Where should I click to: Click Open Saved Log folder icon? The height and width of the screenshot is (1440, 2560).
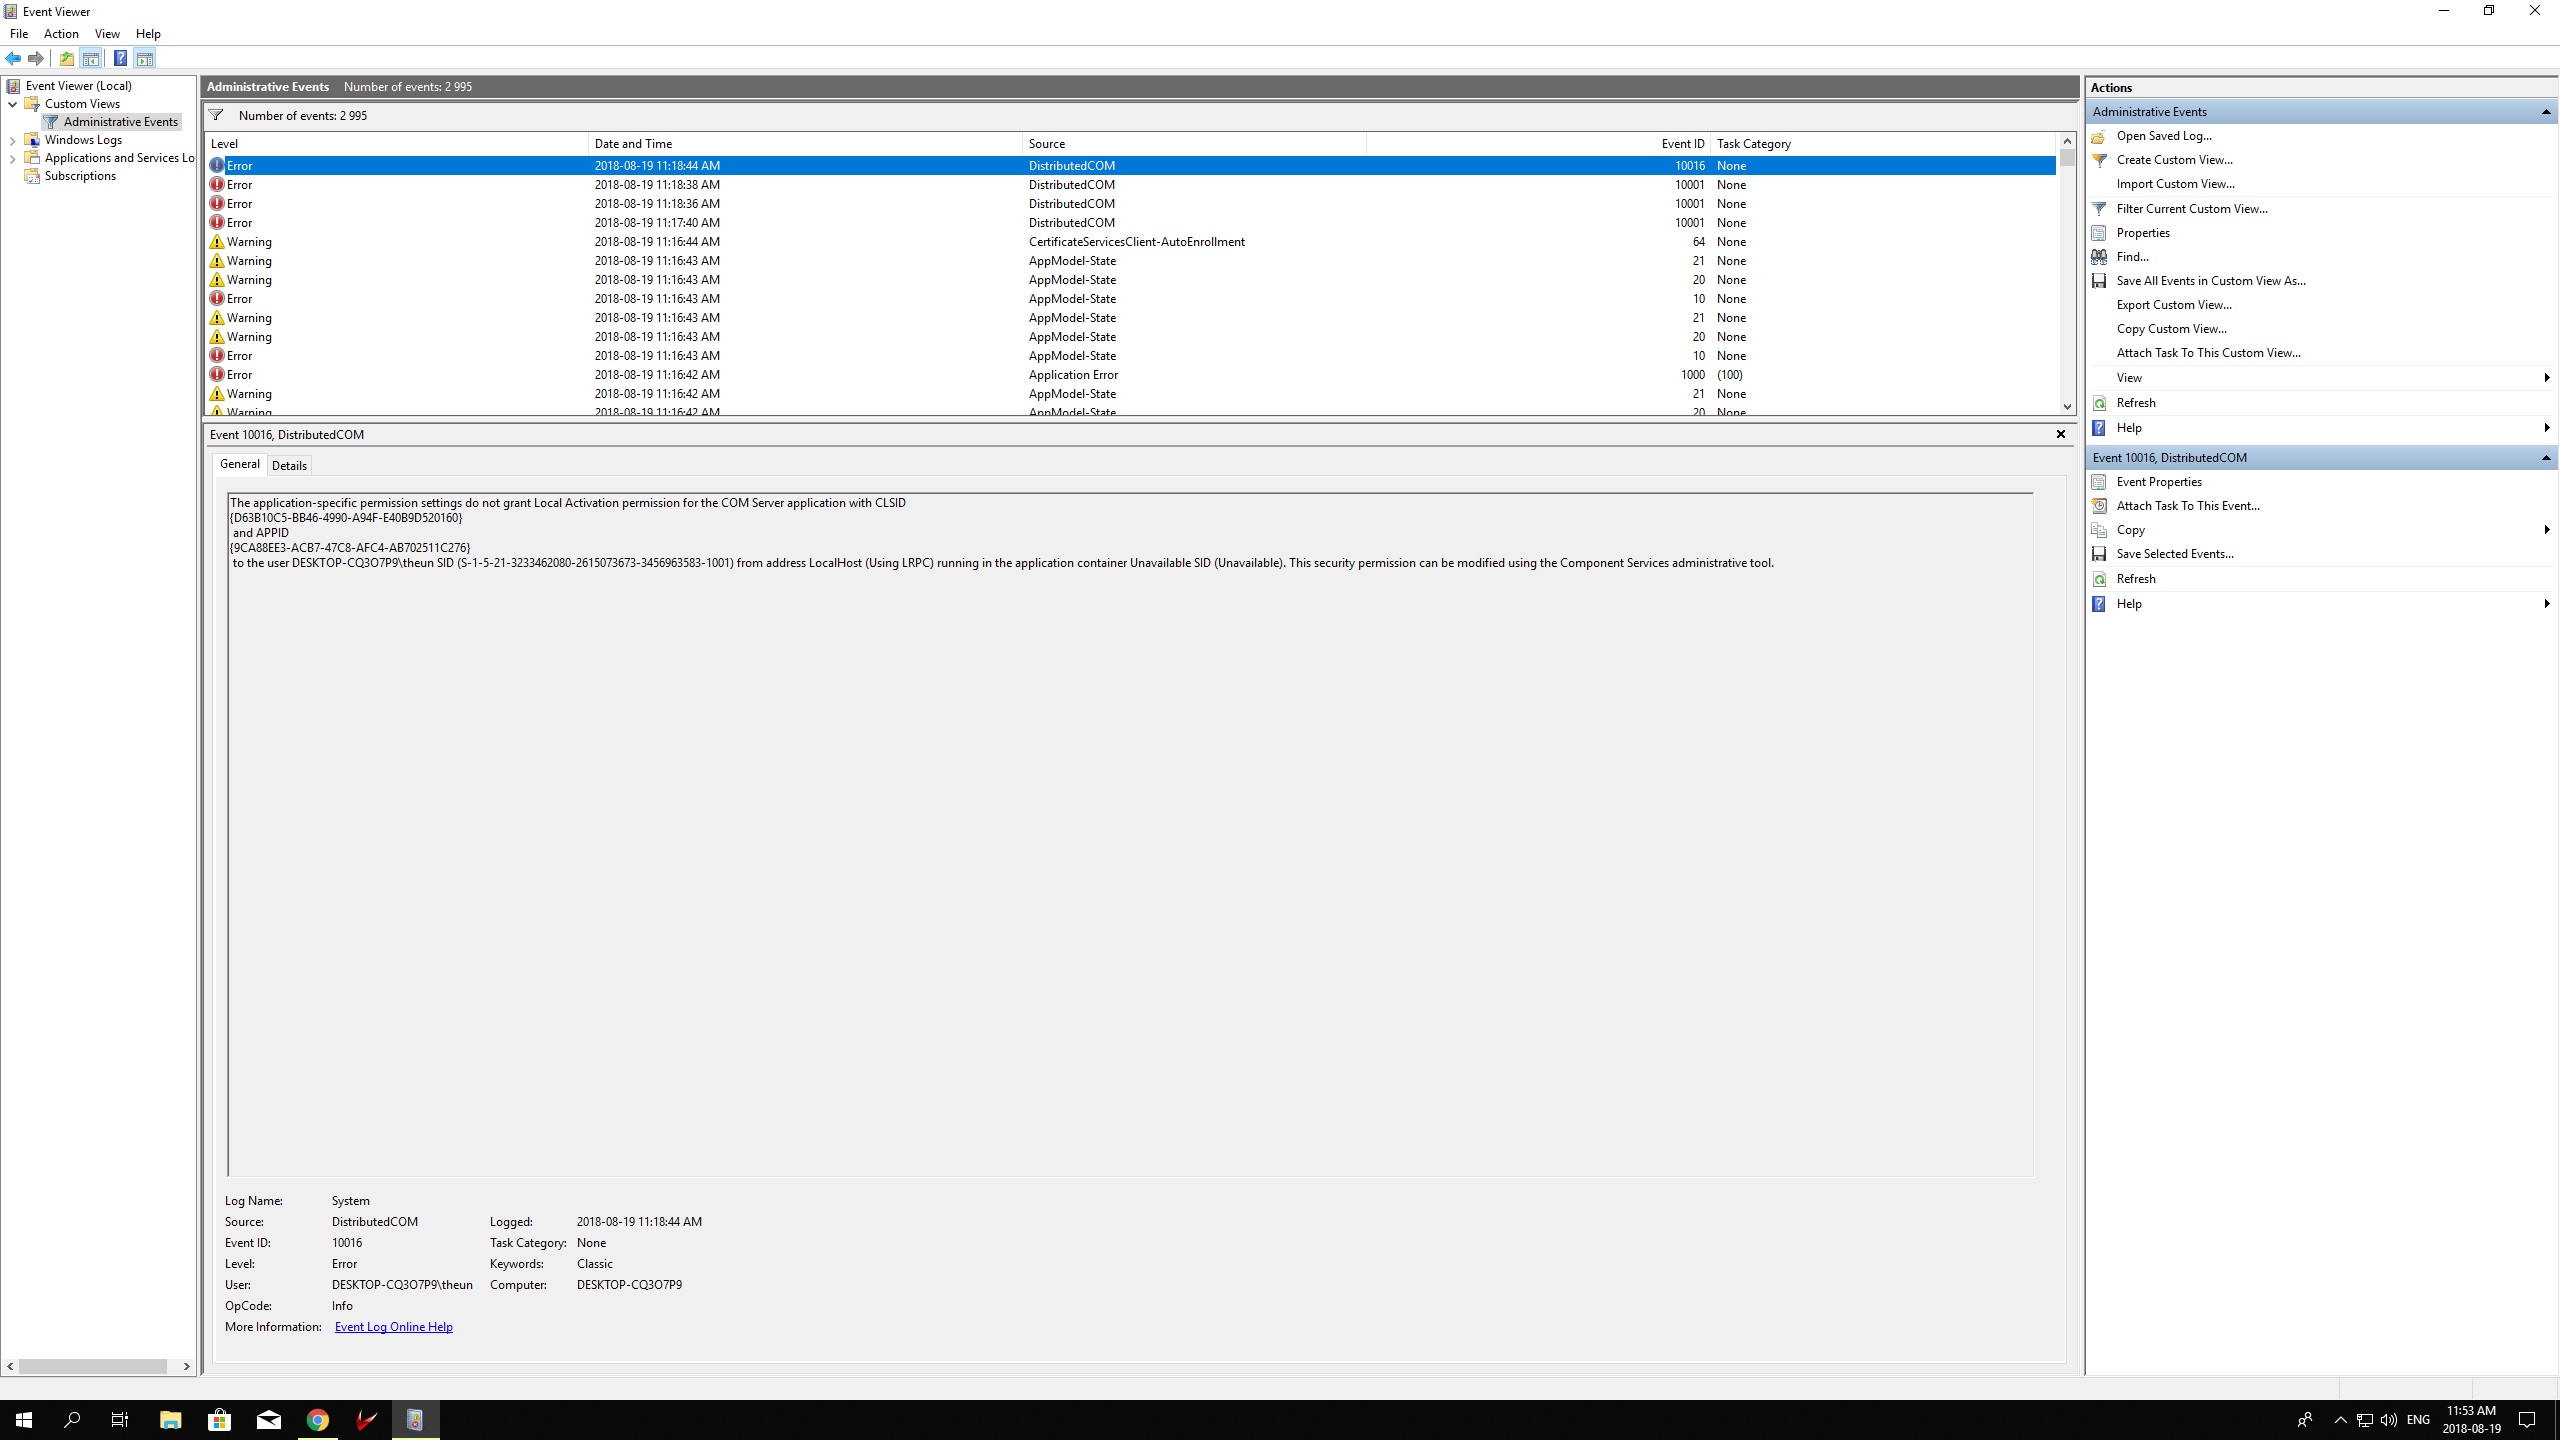pyautogui.click(x=2099, y=136)
